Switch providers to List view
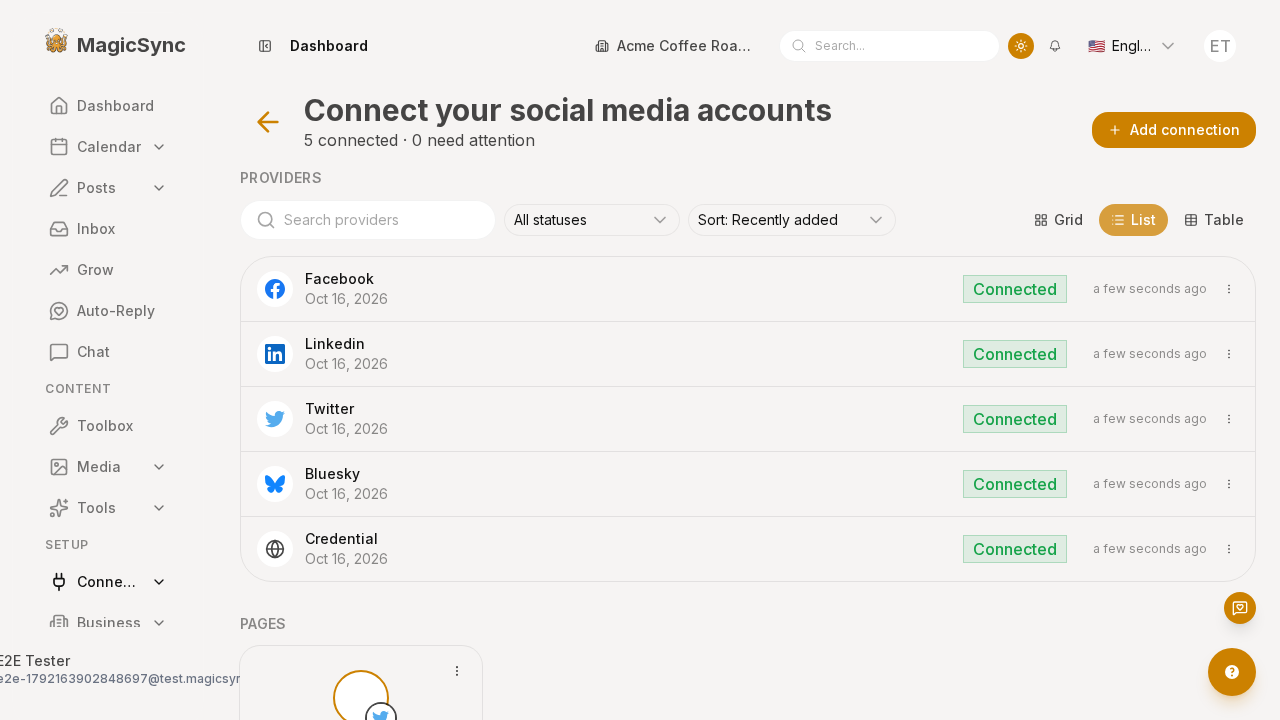 (x=1133, y=220)
